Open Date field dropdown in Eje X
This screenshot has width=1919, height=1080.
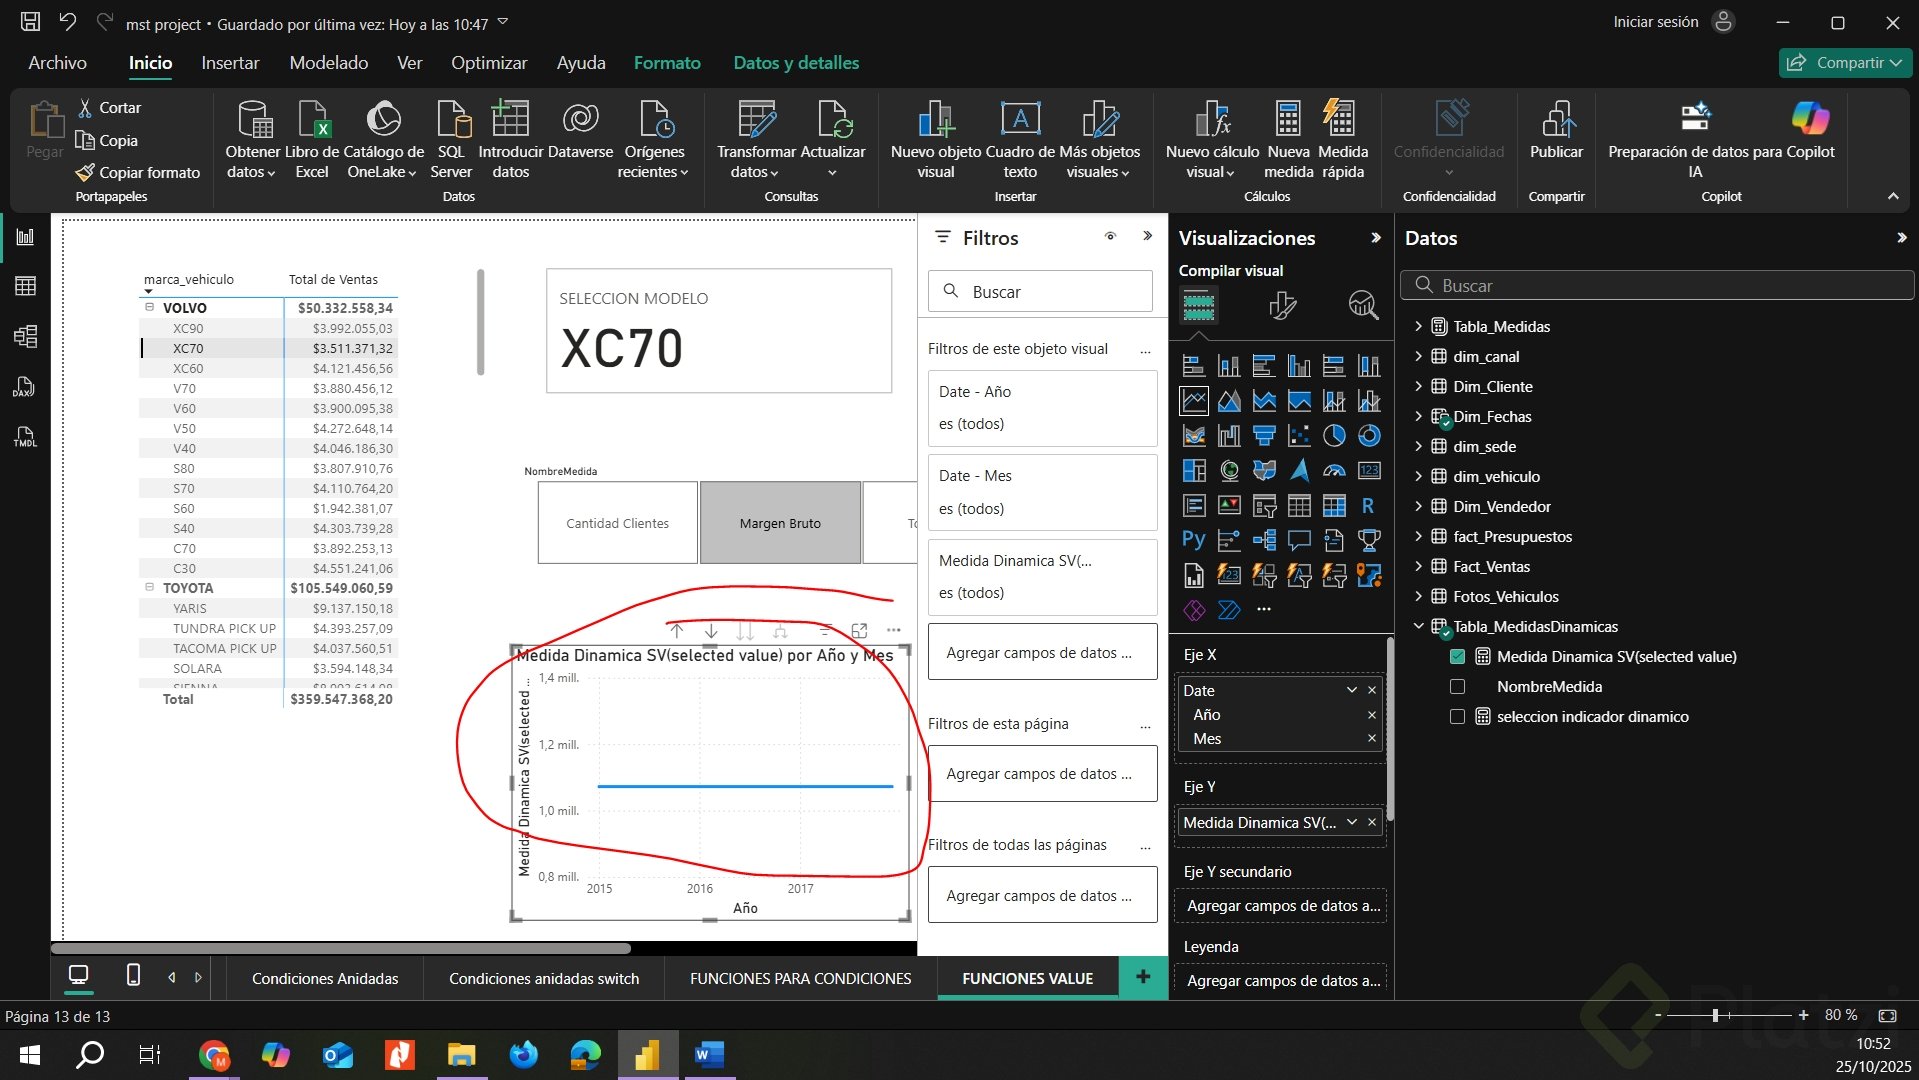coord(1352,690)
